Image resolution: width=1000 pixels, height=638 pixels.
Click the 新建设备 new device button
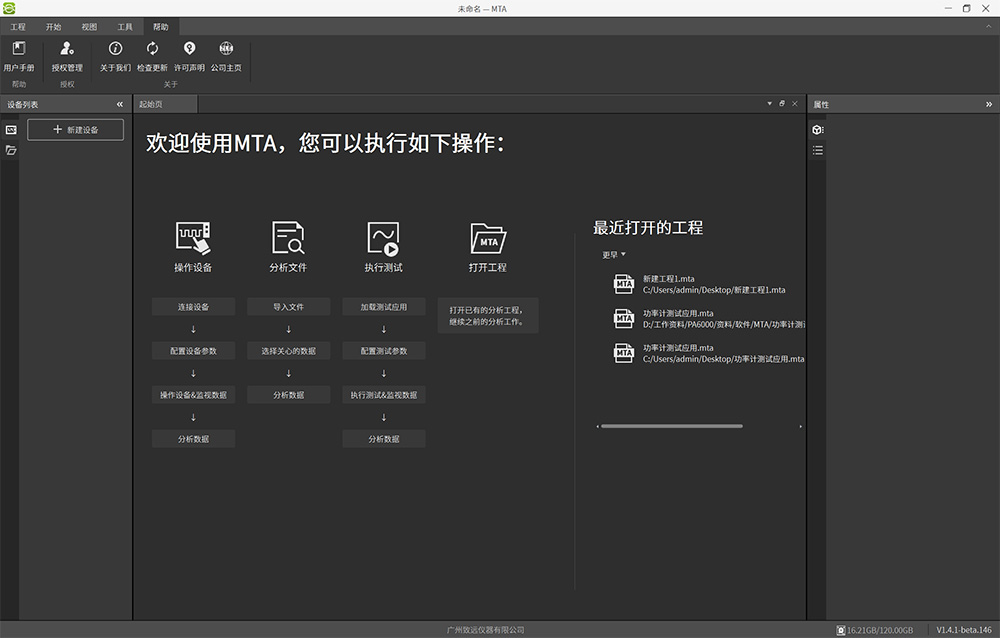click(x=76, y=130)
